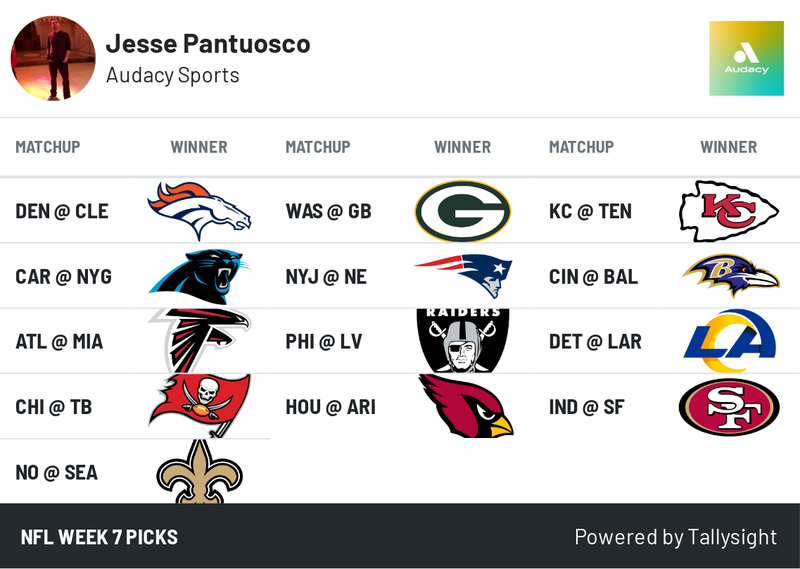Click the Arizona Cardinals logo
Screen dimensions: 800x569
coord(465,406)
